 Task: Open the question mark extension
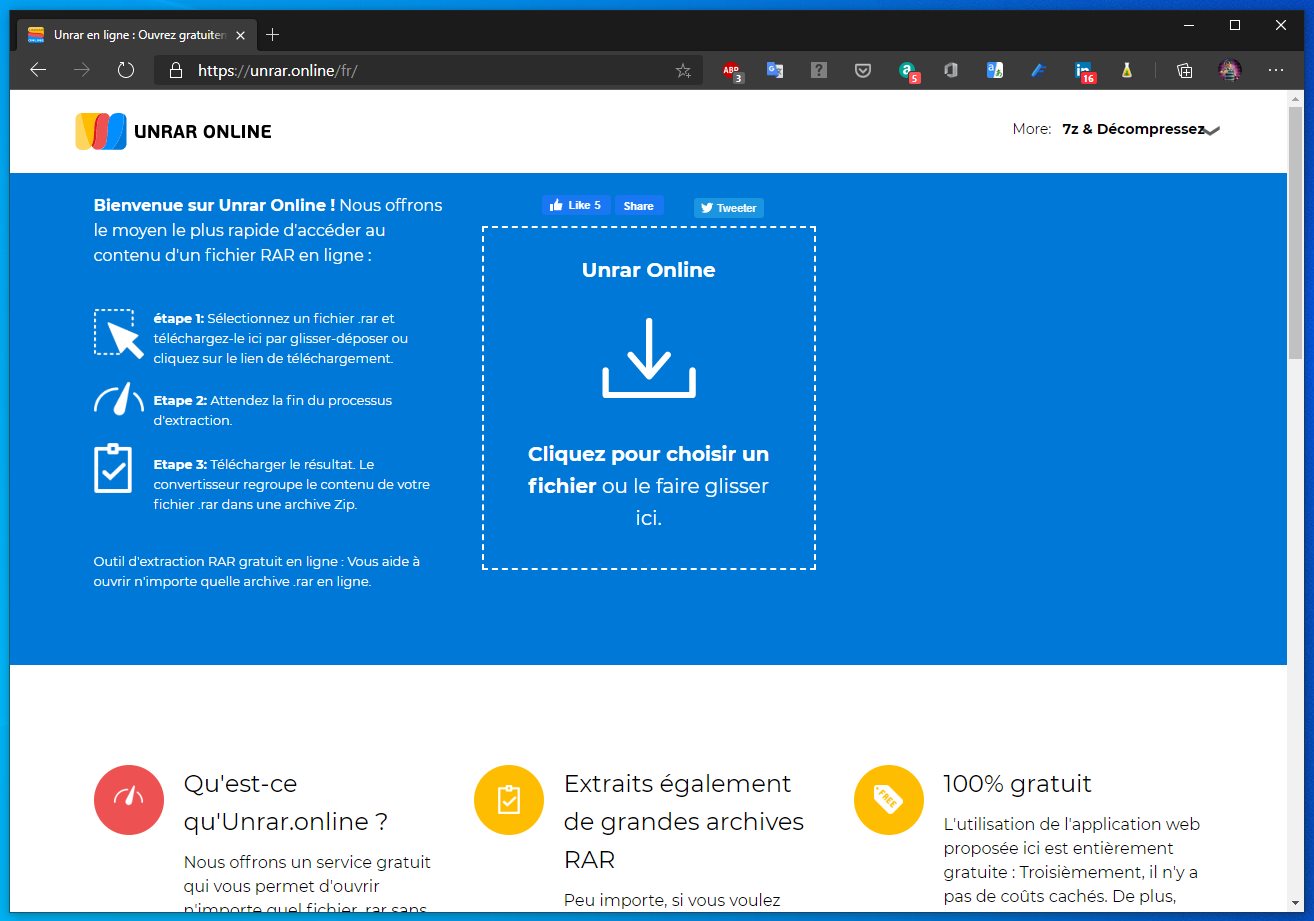click(818, 70)
